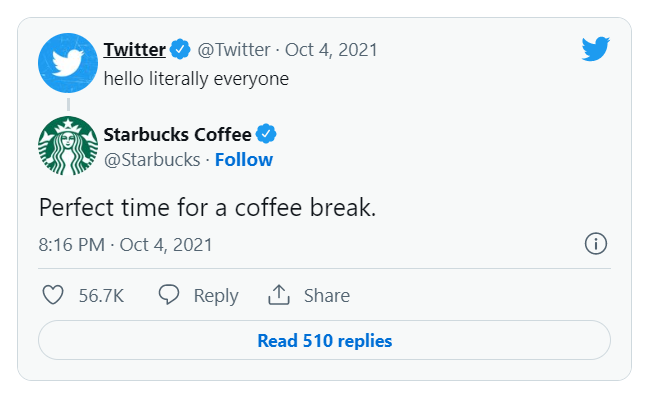Click the Reply label
657x399 pixels.
coord(216,296)
